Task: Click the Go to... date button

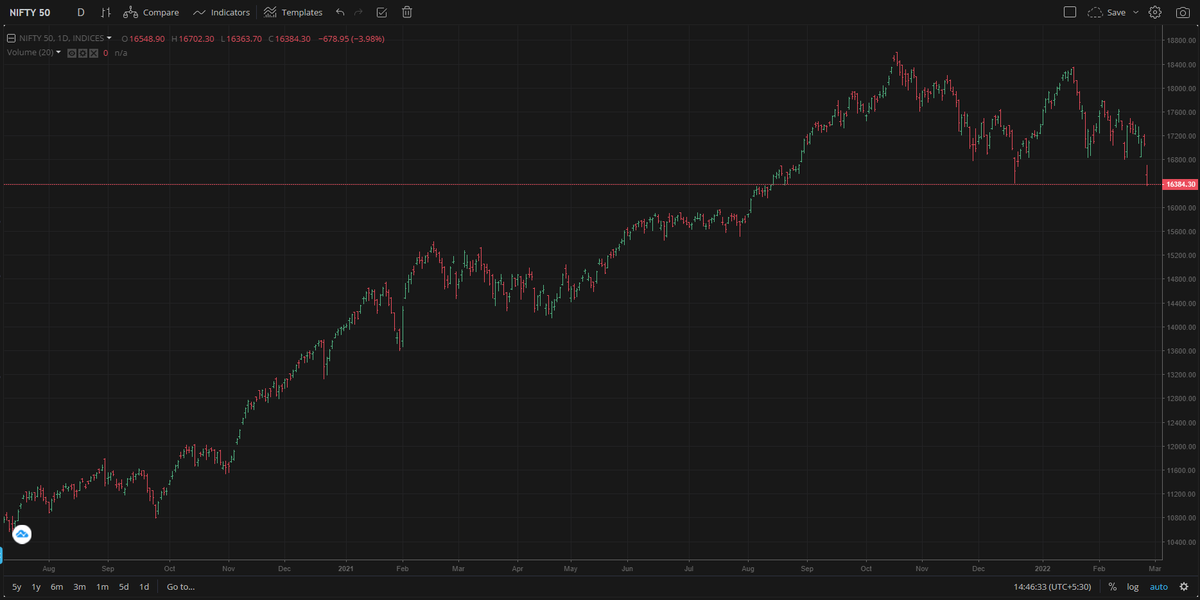Action: (x=181, y=587)
